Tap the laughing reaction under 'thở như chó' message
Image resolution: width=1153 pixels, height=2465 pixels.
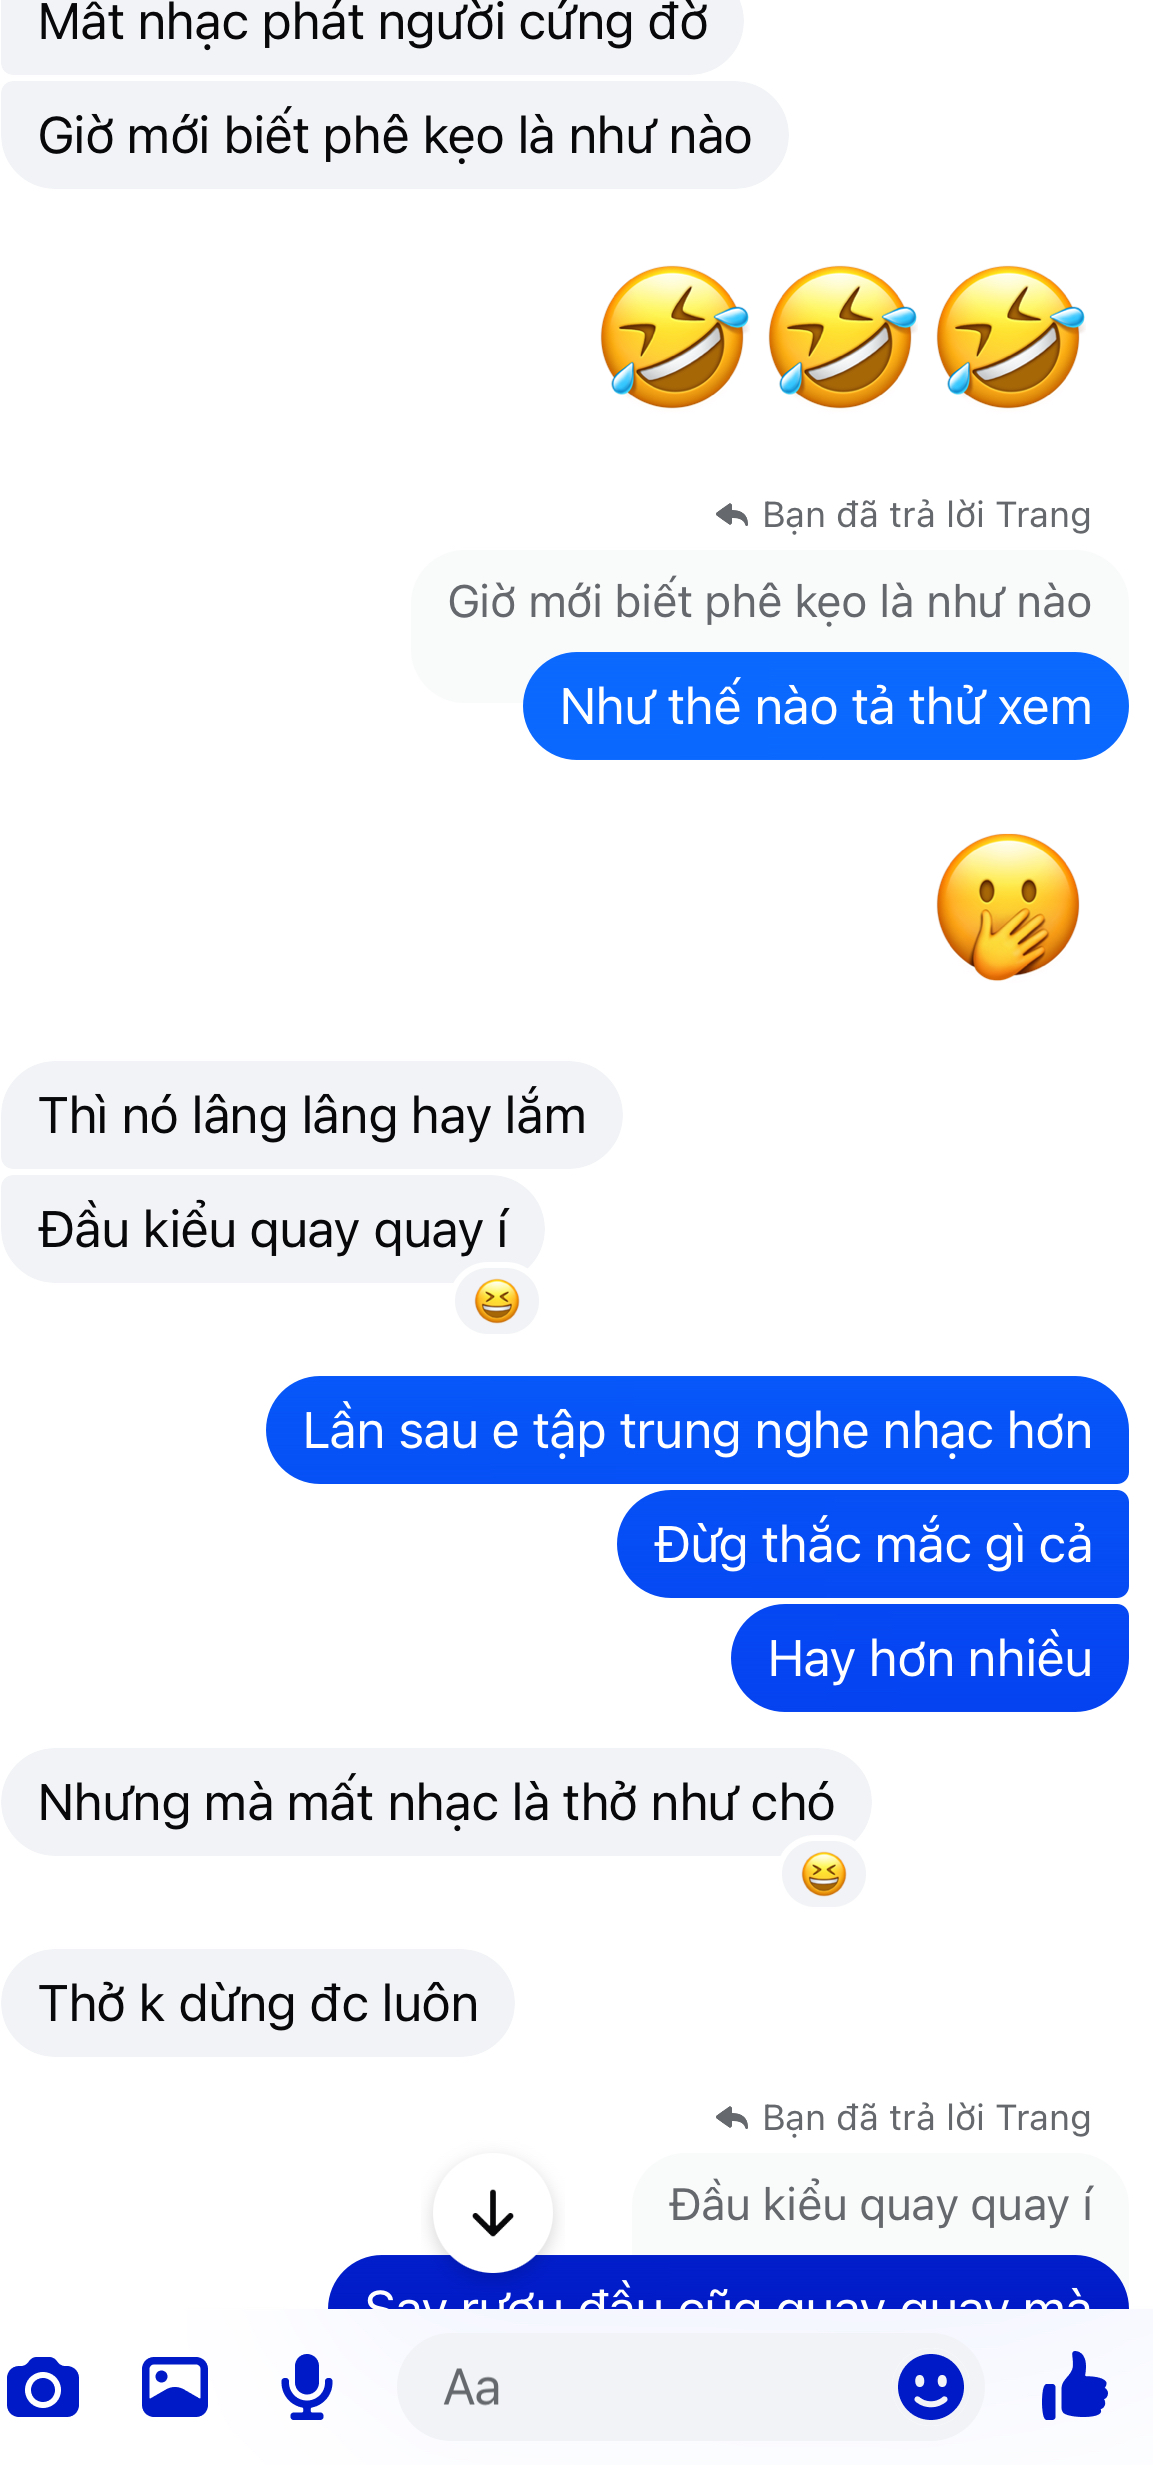tap(824, 1874)
